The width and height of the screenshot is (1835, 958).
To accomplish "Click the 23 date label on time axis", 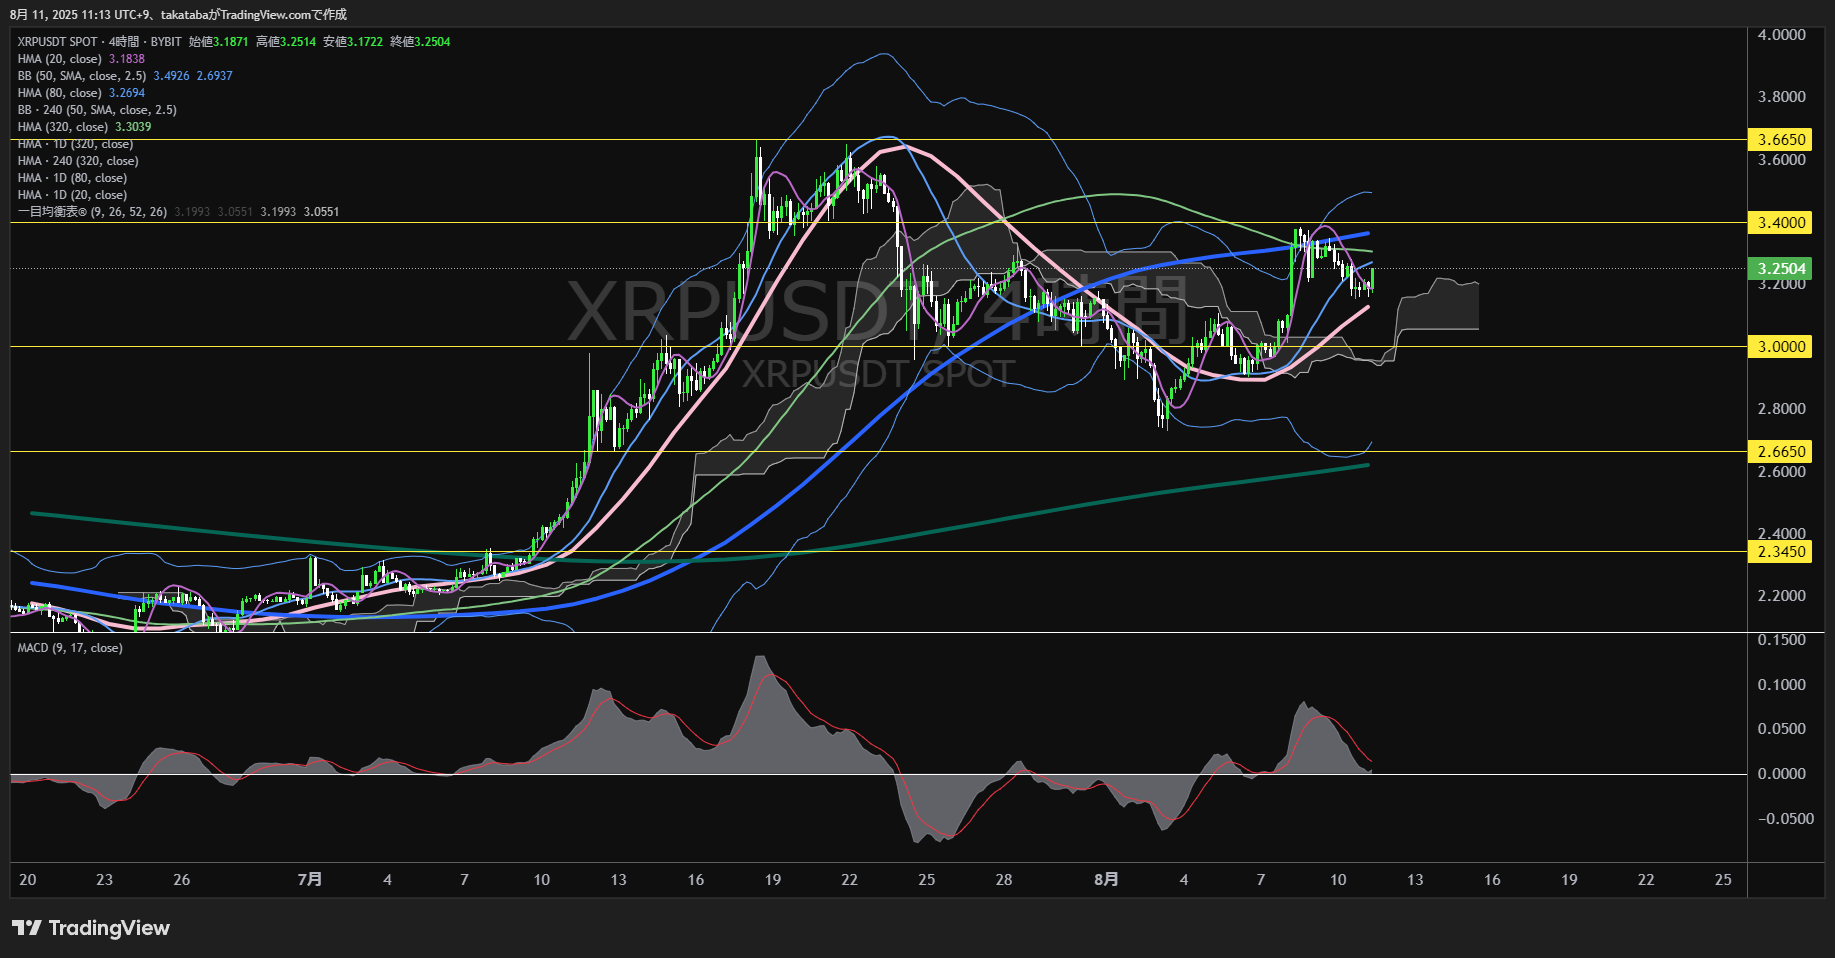I will pyautogui.click(x=105, y=880).
